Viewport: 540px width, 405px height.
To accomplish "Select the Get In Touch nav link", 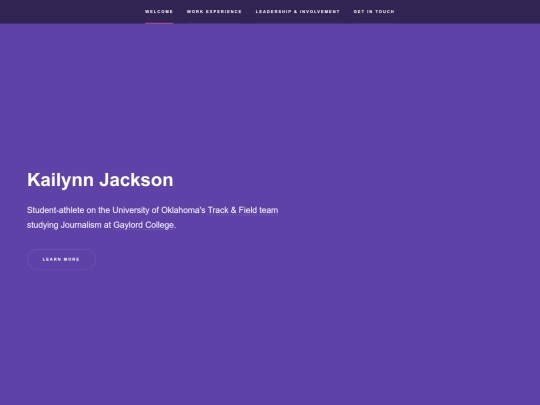I will 374,12.
